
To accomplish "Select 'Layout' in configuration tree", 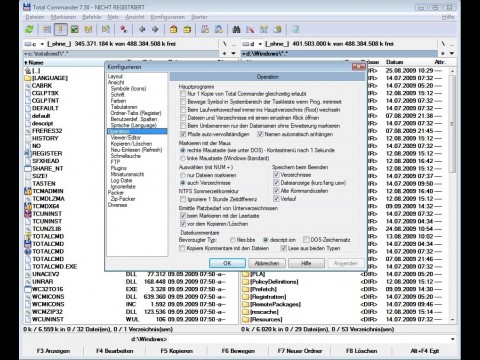I will click(x=115, y=76).
